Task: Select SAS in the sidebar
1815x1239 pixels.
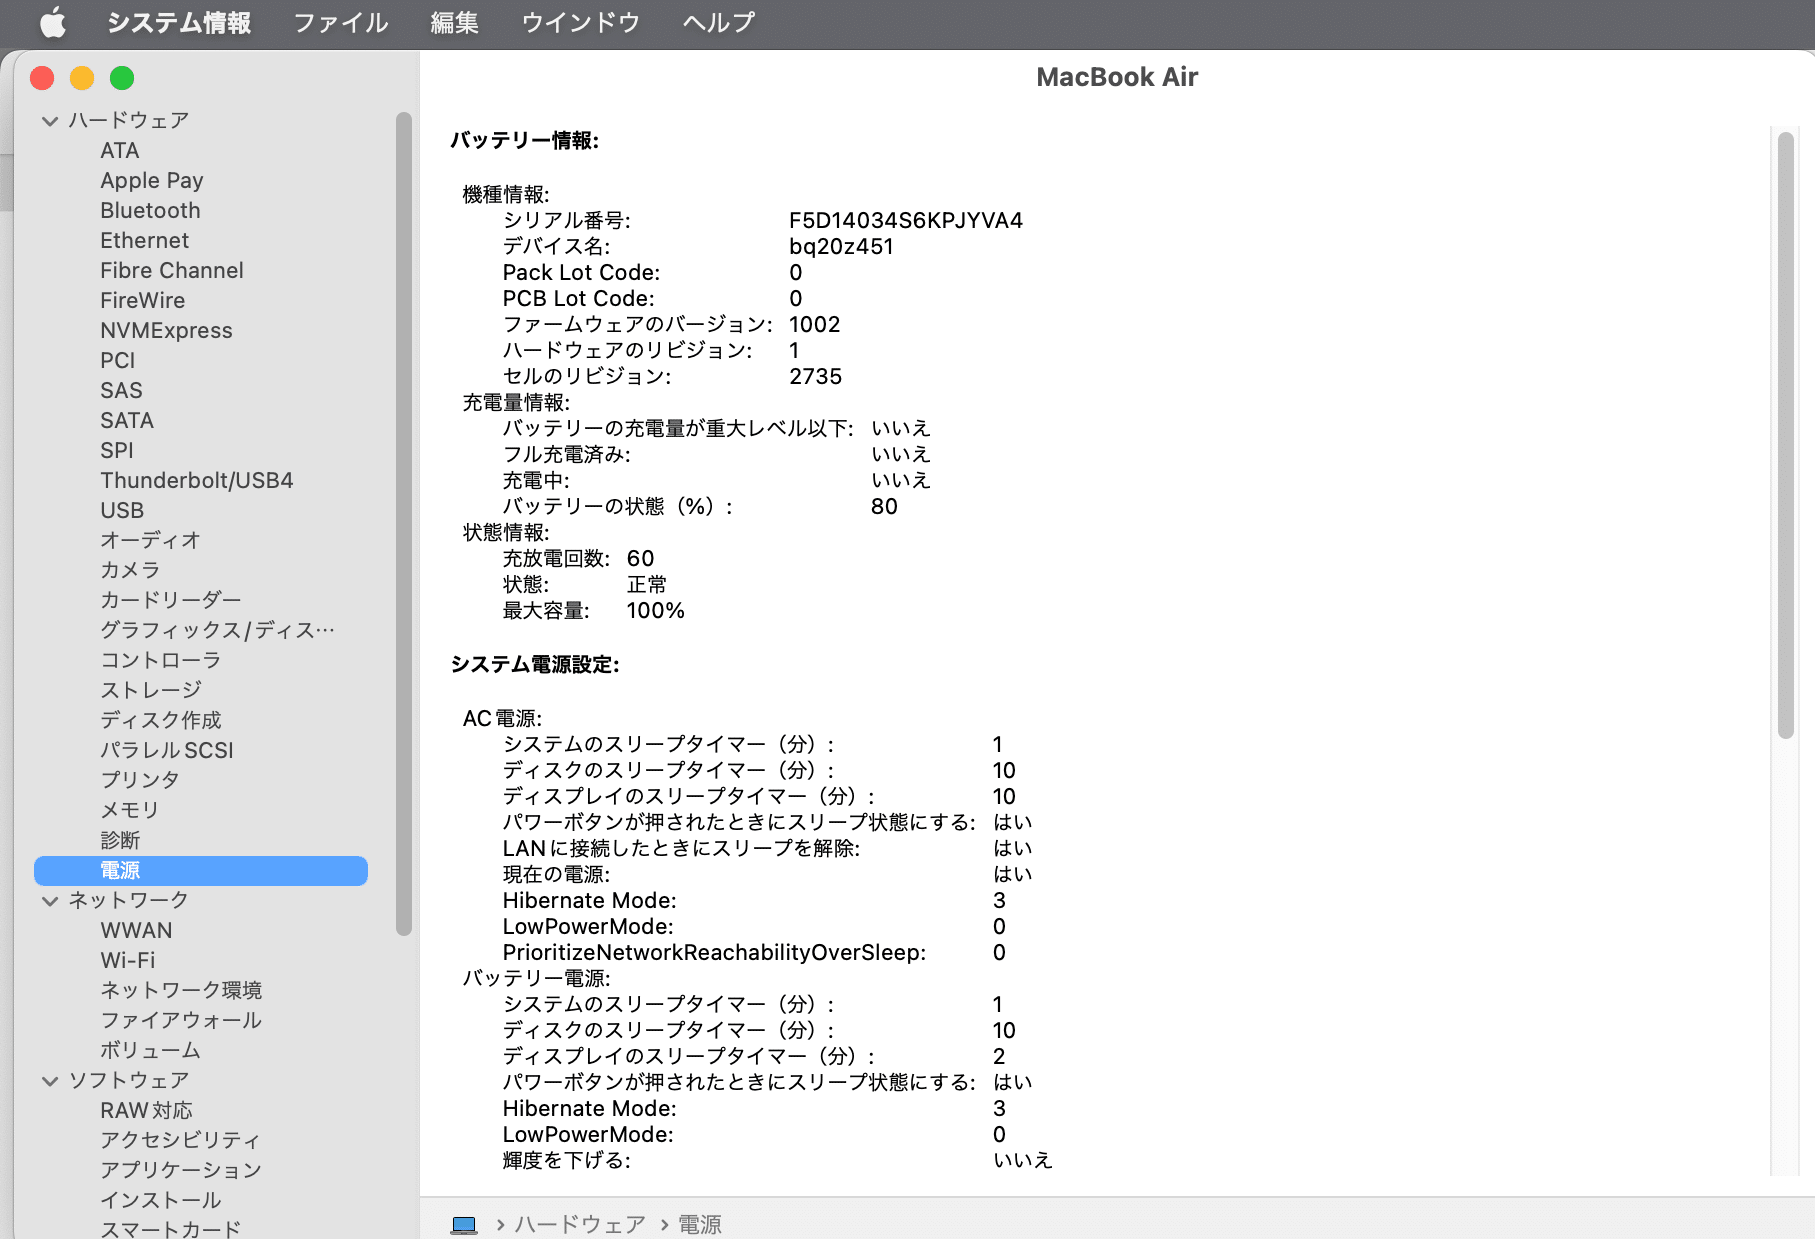Action: 121,391
